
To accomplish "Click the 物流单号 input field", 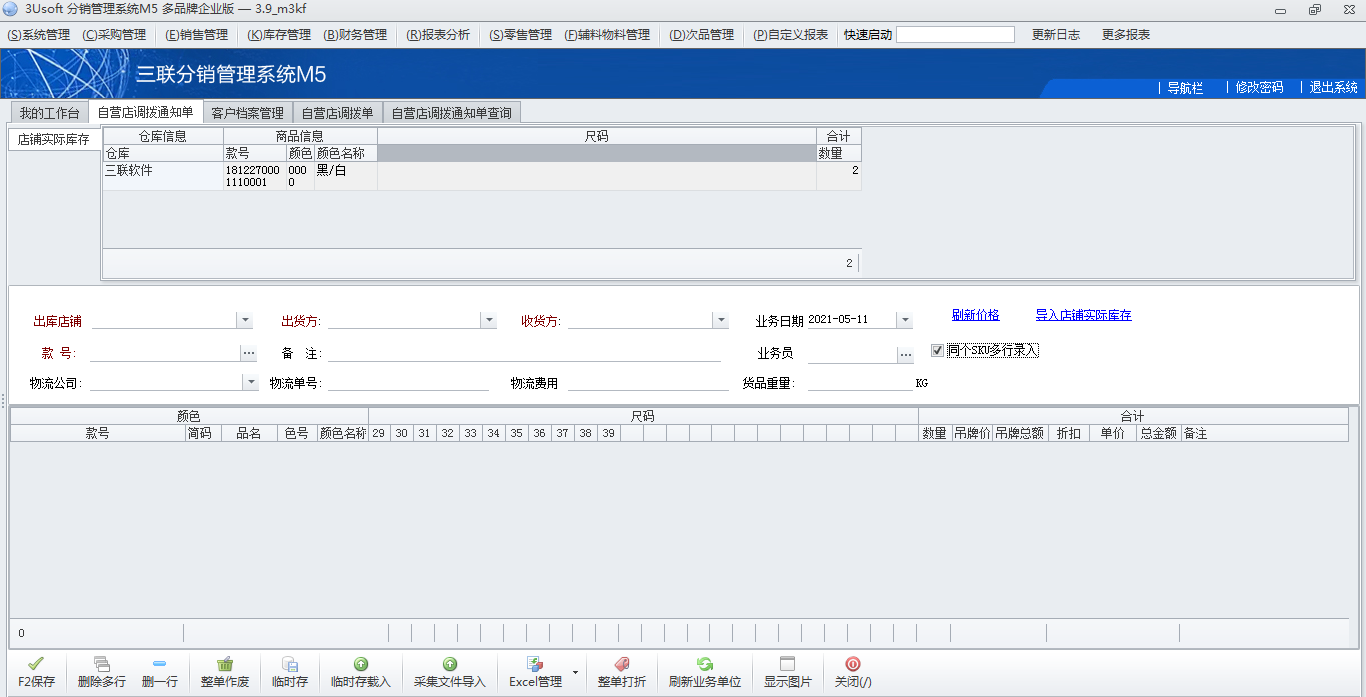I will 408,383.
